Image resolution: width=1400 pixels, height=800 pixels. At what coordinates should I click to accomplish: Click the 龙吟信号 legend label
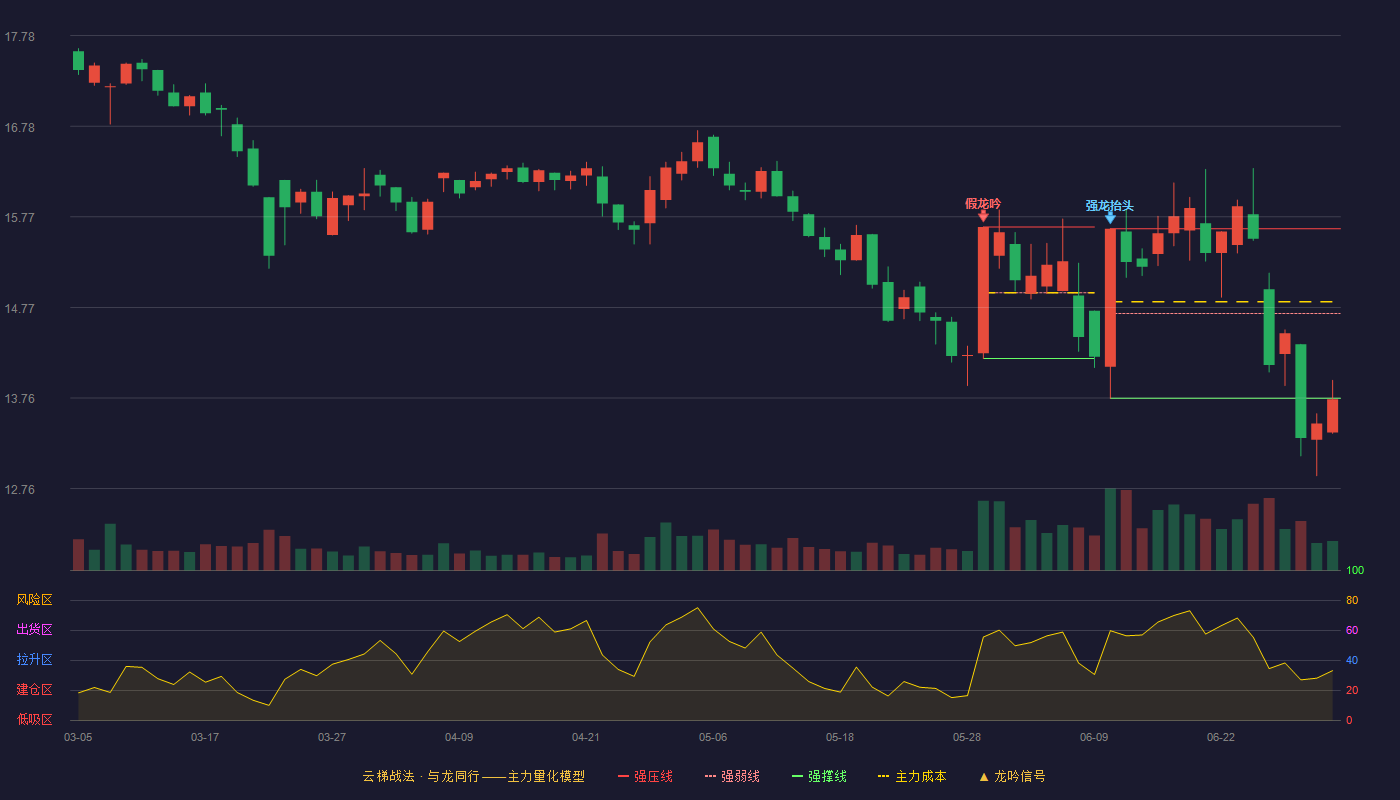point(1020,776)
